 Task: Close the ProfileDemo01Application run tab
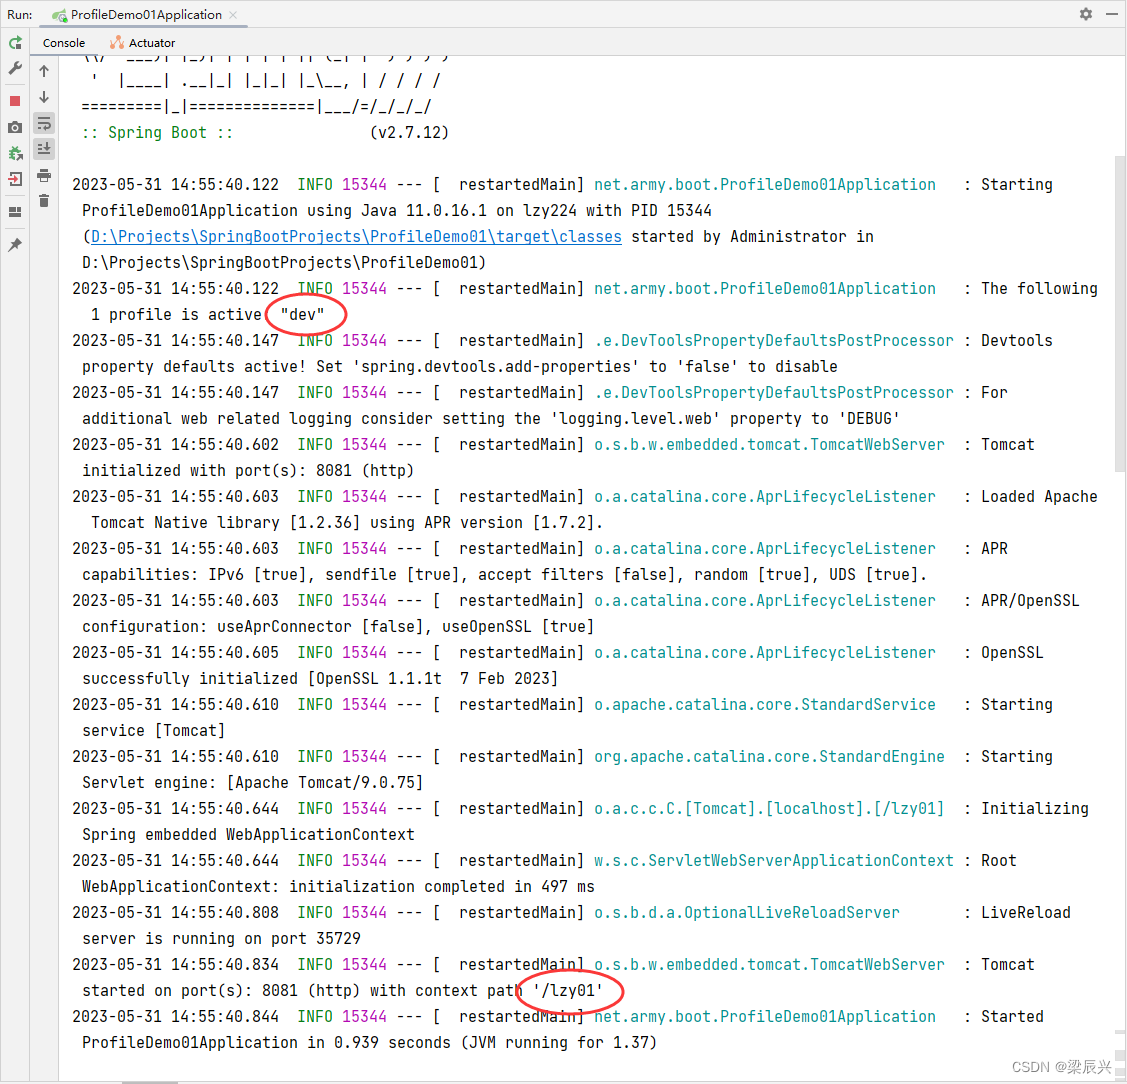234,14
